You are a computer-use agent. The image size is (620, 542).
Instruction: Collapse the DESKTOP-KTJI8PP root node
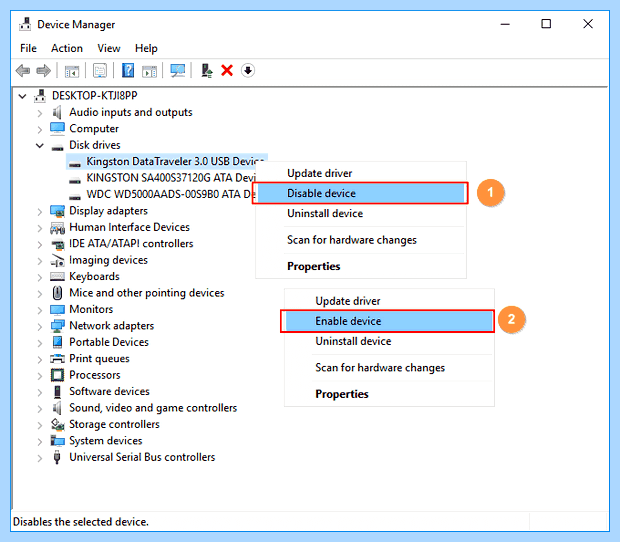point(23,96)
